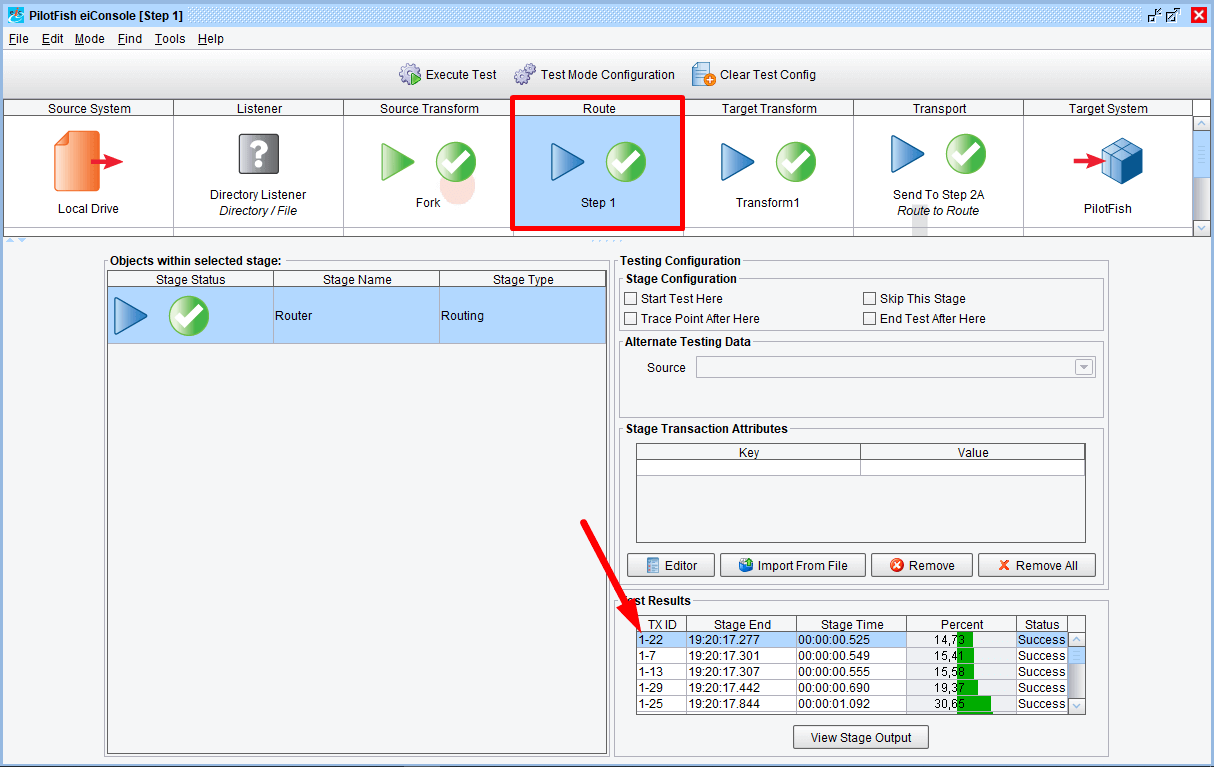Open the Help menu

coord(211,39)
